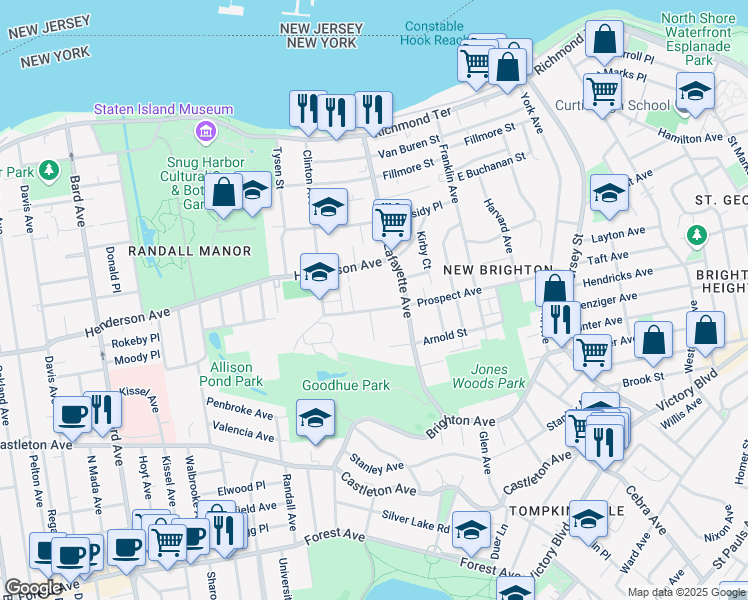Click the RANDALL MANOR neighborhood label
This screenshot has height=600, width=748.
(x=190, y=251)
